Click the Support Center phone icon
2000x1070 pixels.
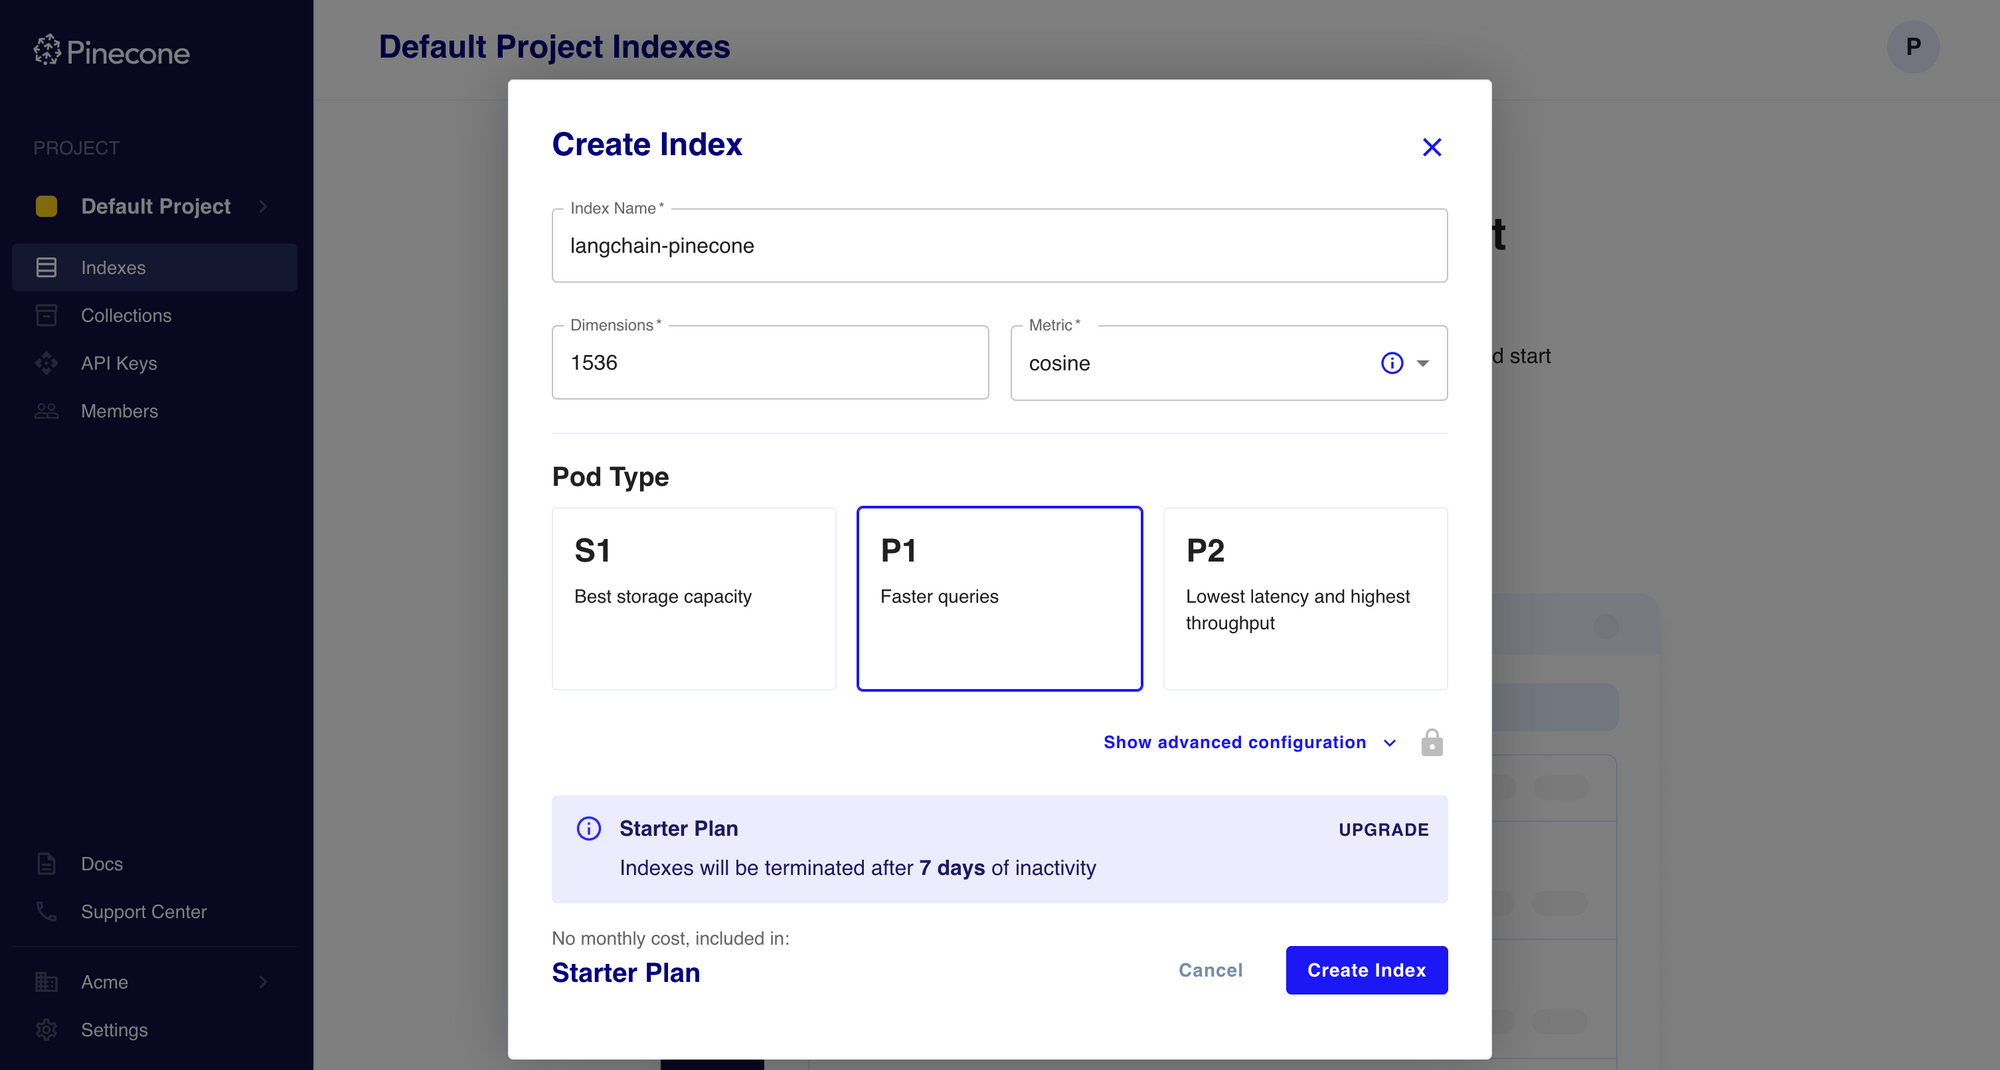46,911
